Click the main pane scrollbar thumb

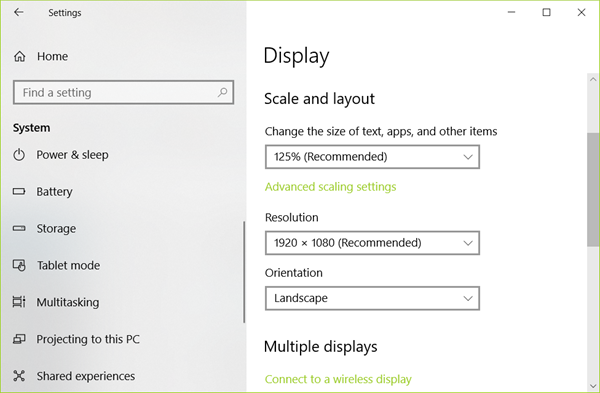pyautogui.click(x=593, y=190)
